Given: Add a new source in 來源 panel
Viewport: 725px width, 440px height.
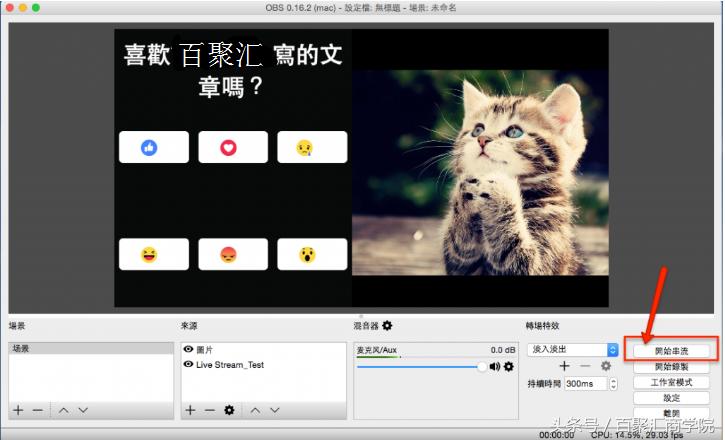Looking at the screenshot, I should click(190, 410).
